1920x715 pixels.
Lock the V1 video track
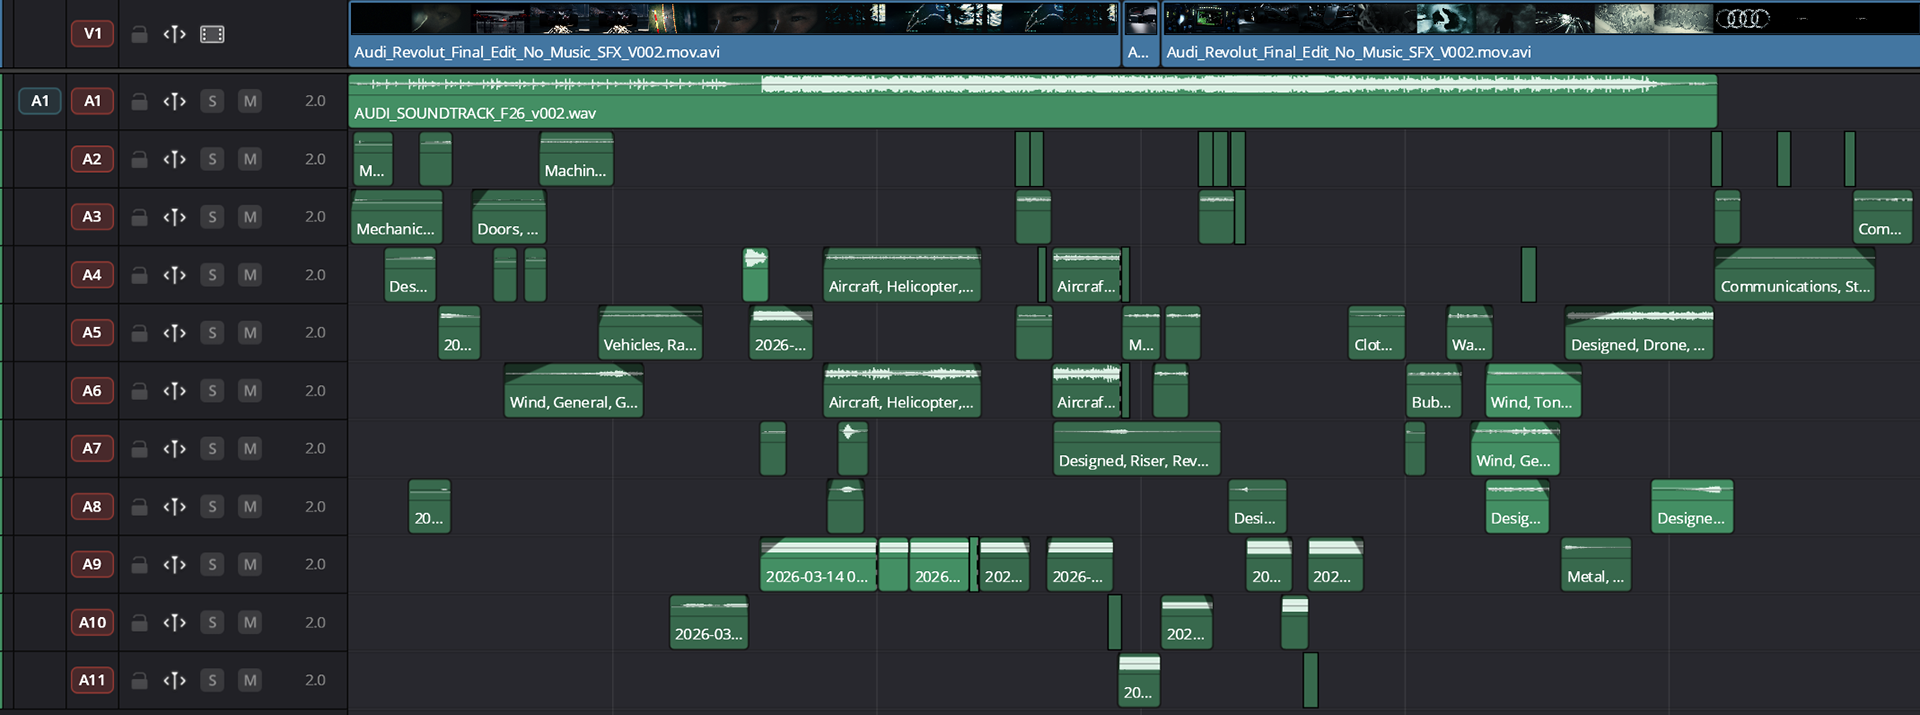pos(140,34)
